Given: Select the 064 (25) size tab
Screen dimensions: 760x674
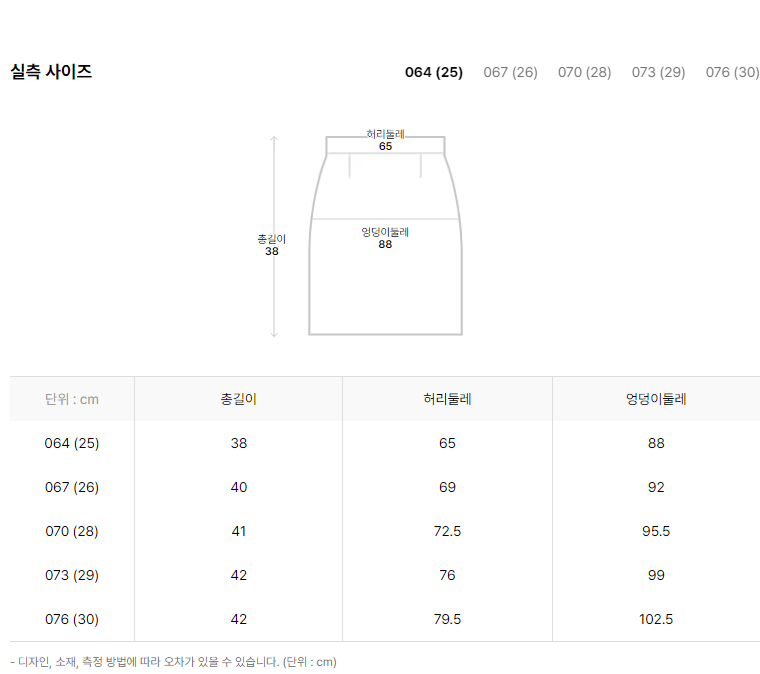Looking at the screenshot, I should point(434,72).
